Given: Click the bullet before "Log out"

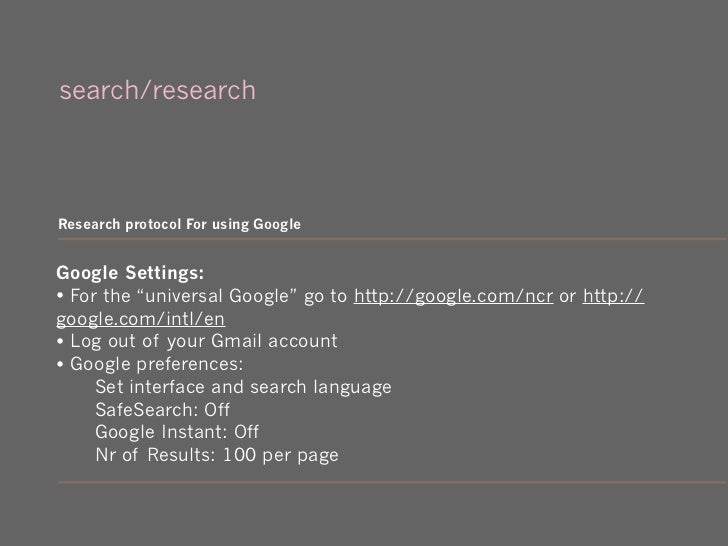Looking at the screenshot, I should 60,342.
